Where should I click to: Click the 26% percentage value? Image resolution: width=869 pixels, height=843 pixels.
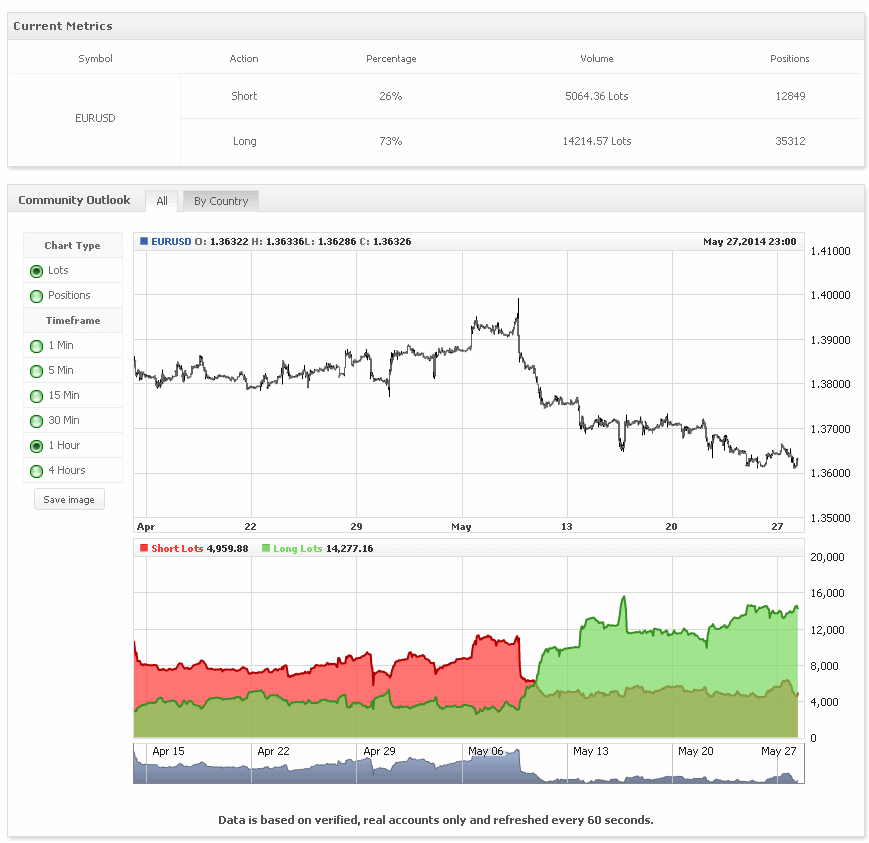tap(391, 96)
